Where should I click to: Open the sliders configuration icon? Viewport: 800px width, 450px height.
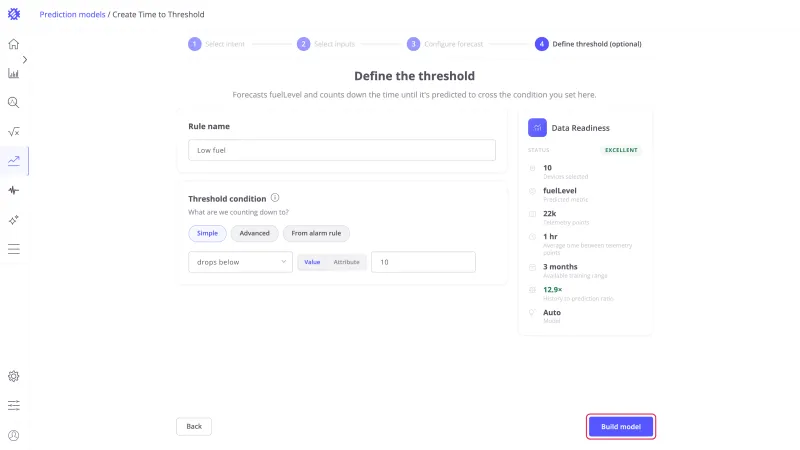[14, 406]
